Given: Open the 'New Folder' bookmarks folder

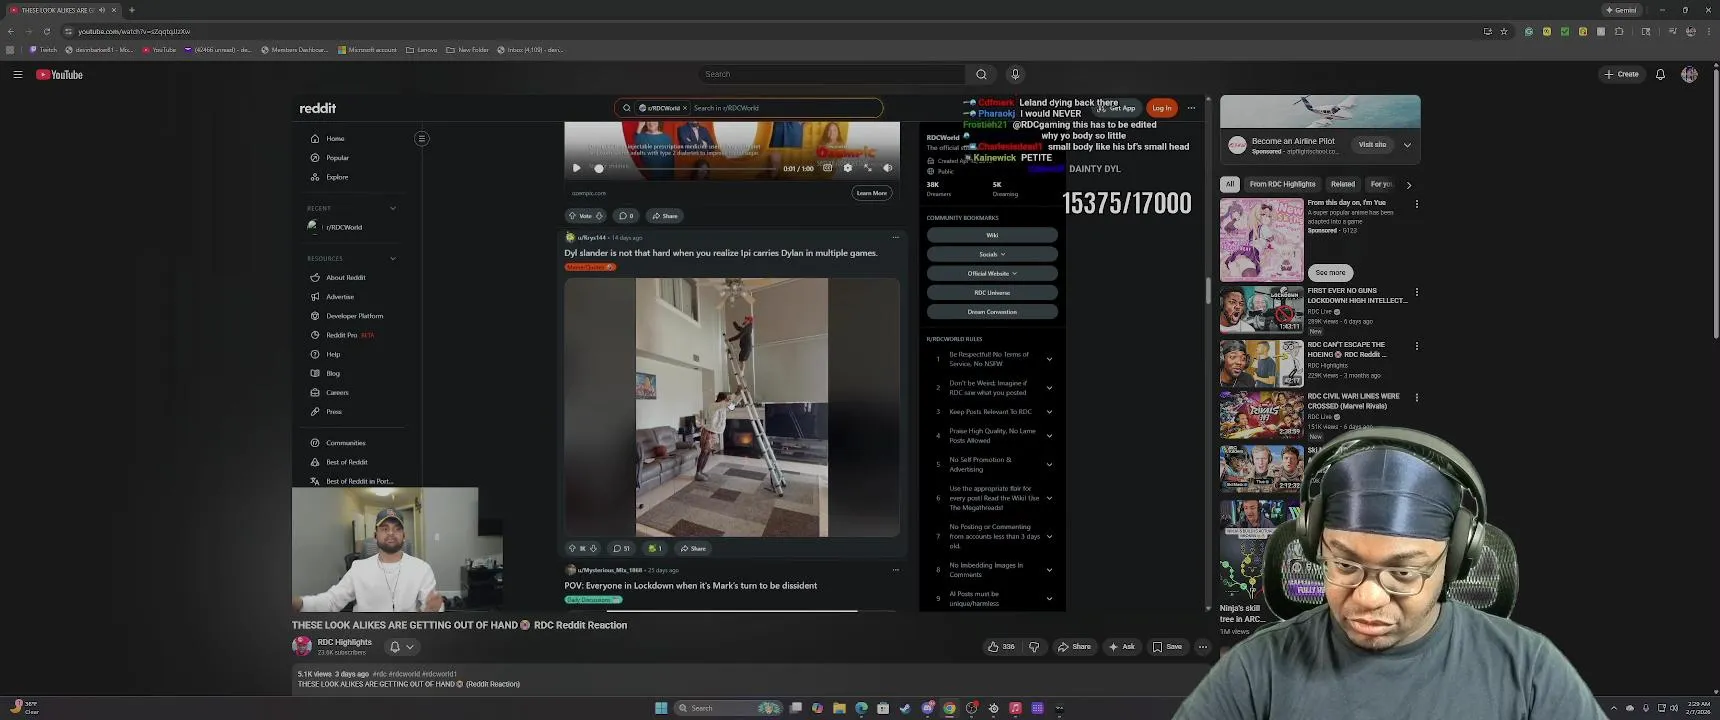Looking at the screenshot, I should pyautogui.click(x=467, y=50).
